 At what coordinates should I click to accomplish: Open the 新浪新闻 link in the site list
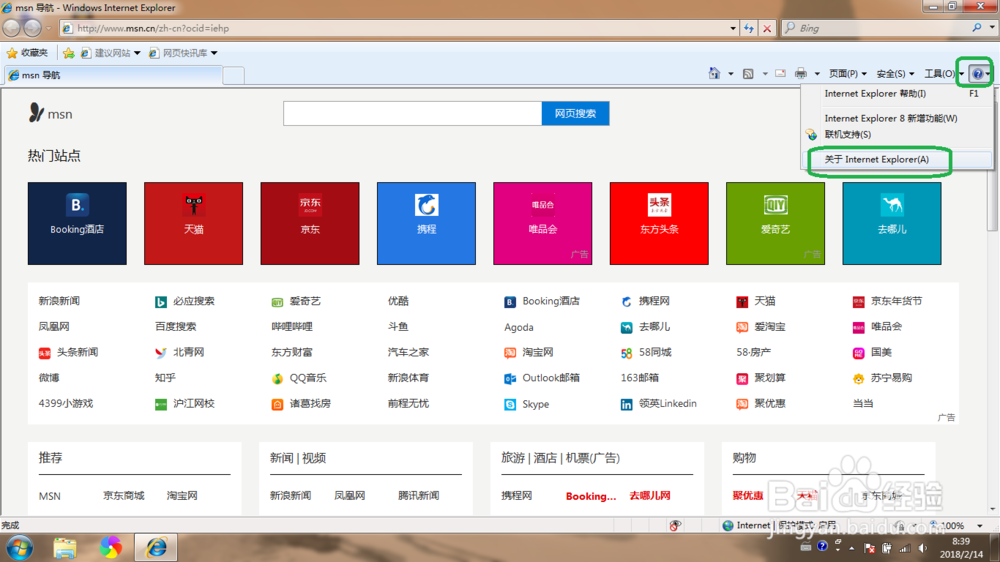tap(59, 301)
